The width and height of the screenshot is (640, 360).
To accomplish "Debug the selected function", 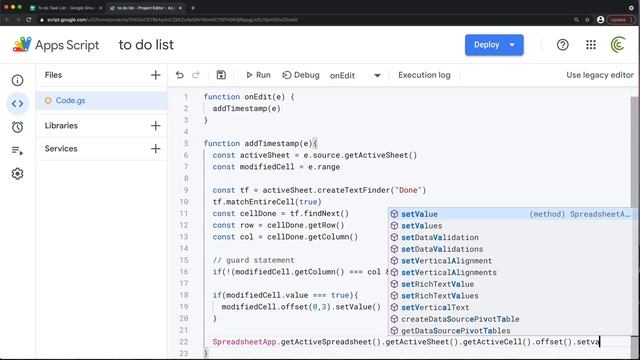I will pyautogui.click(x=301, y=75).
